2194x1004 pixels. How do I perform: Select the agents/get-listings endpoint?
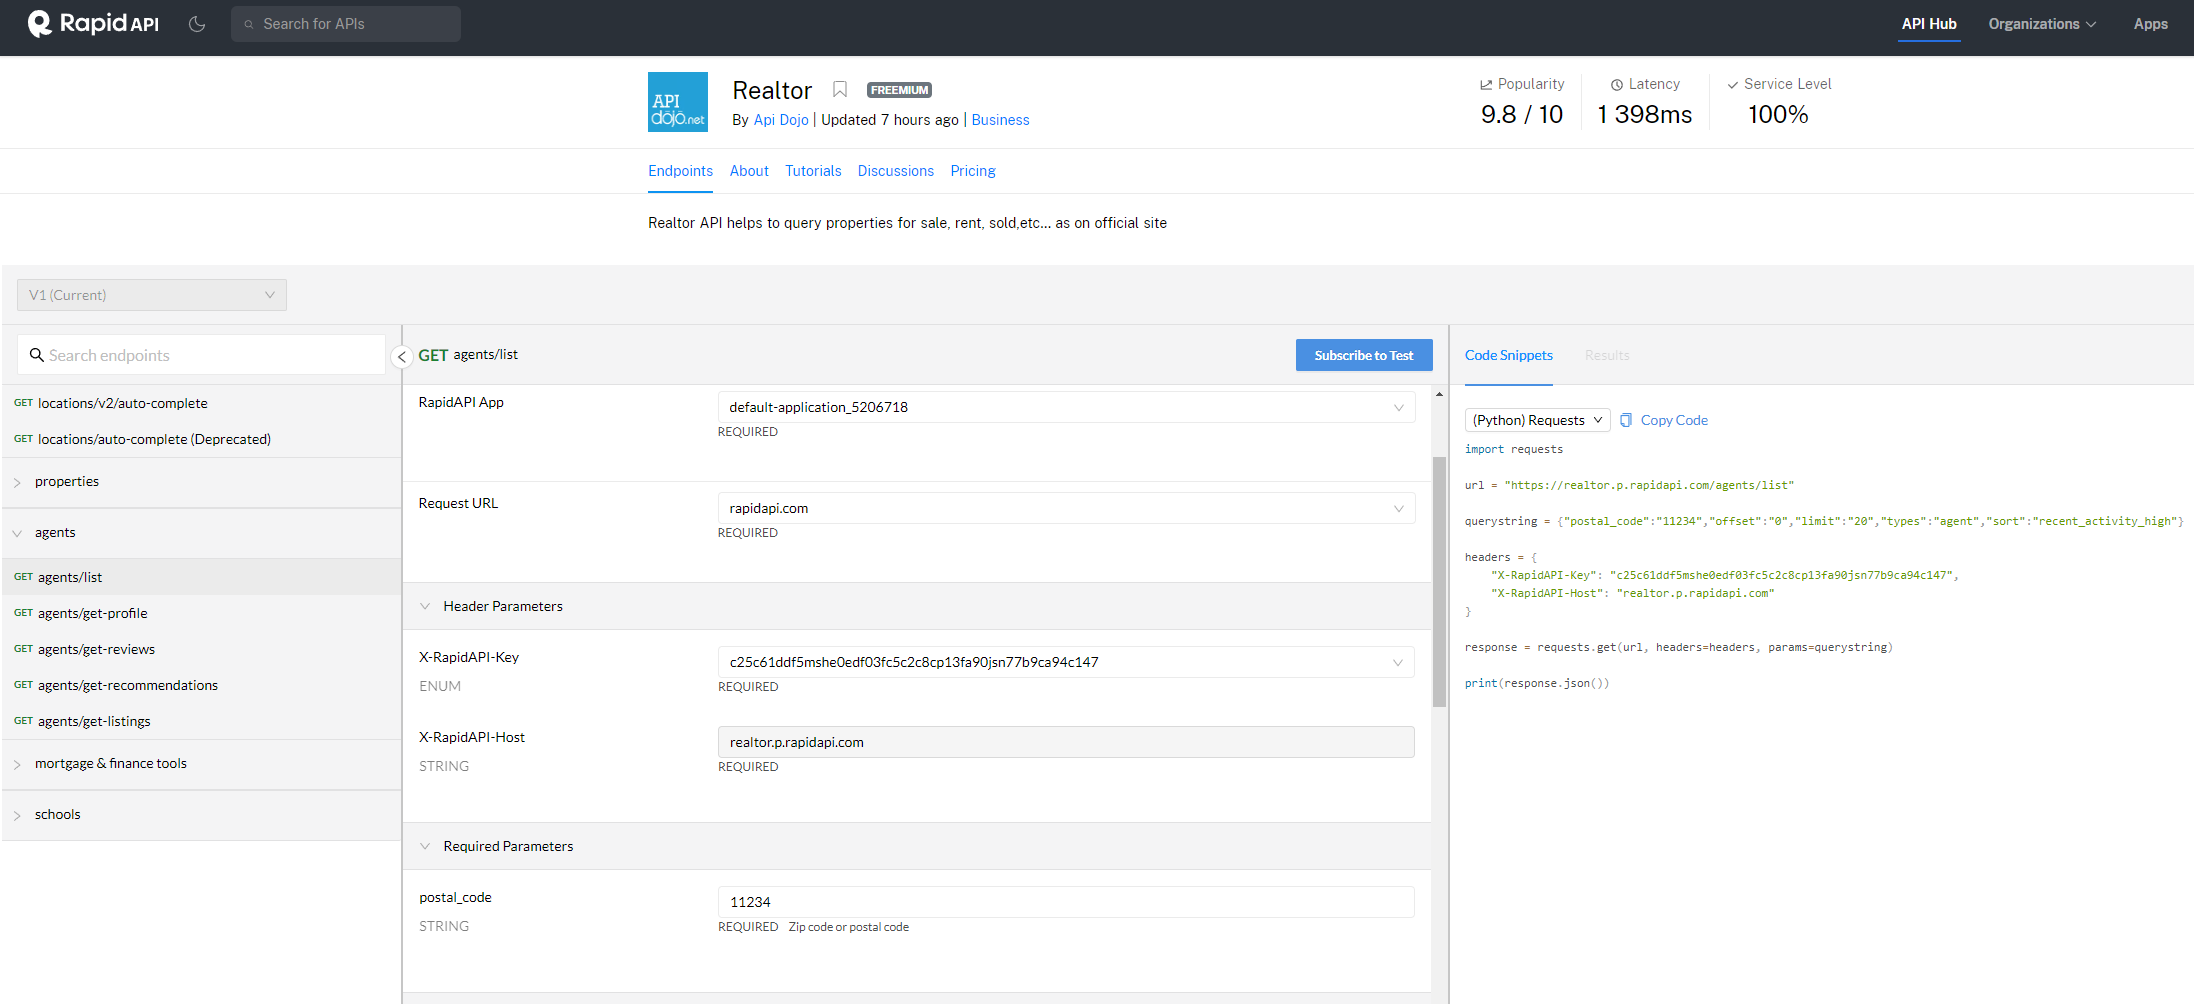tap(202, 721)
